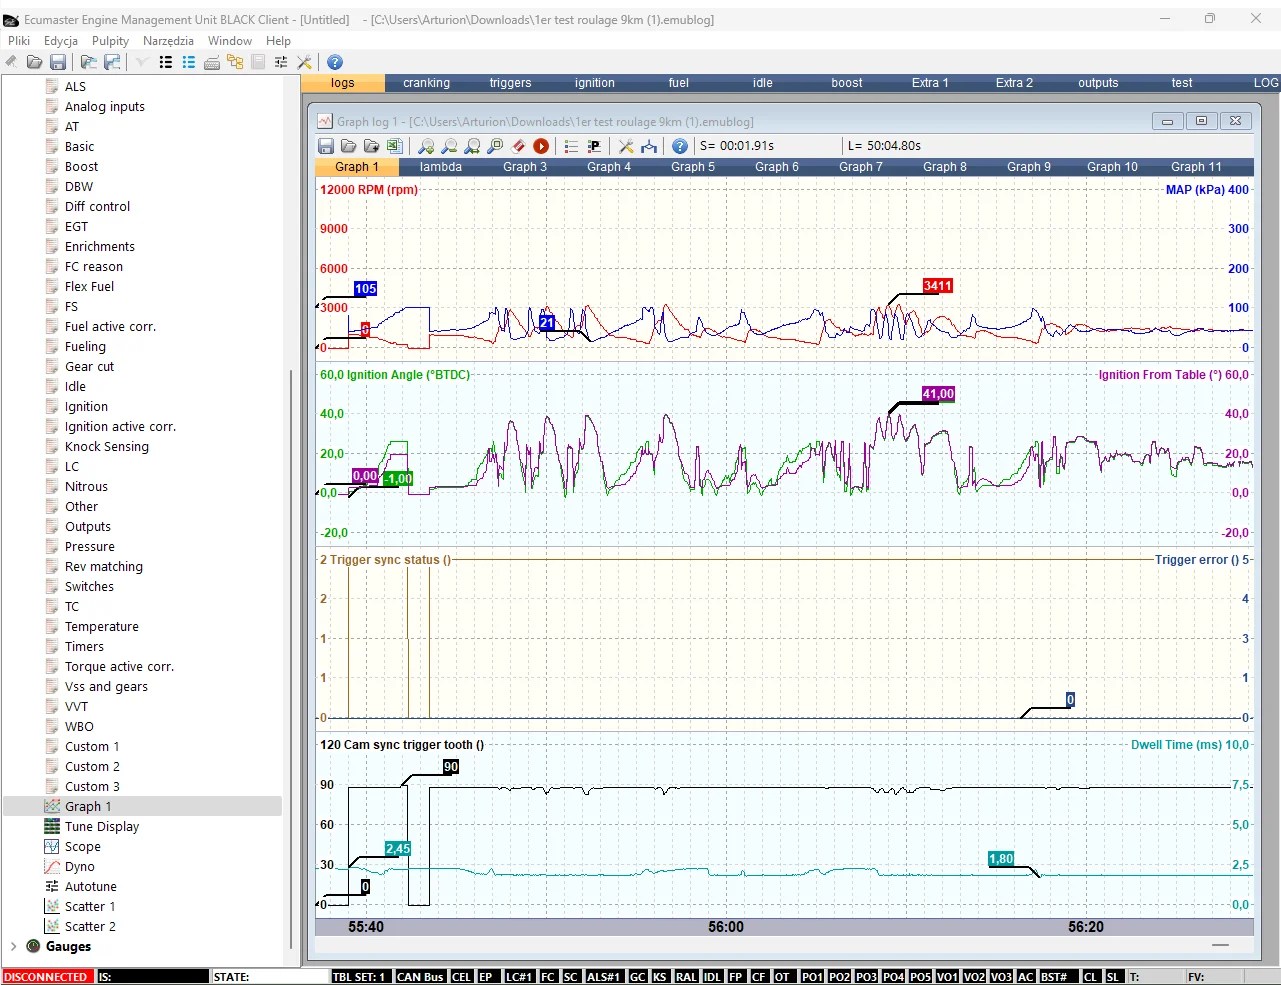Viewport: 1281px width, 985px height.
Task: Open the Narzędzia menu
Action: (x=168, y=41)
